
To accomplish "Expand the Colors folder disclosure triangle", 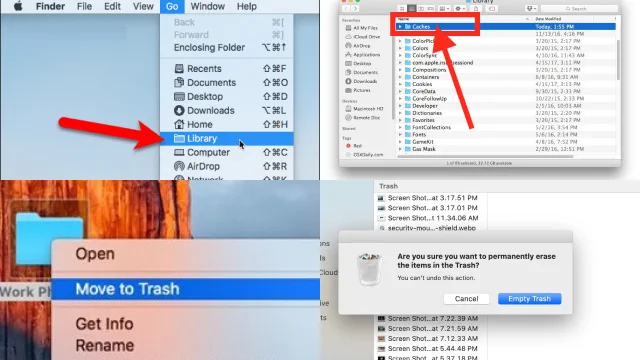I will coord(400,48).
